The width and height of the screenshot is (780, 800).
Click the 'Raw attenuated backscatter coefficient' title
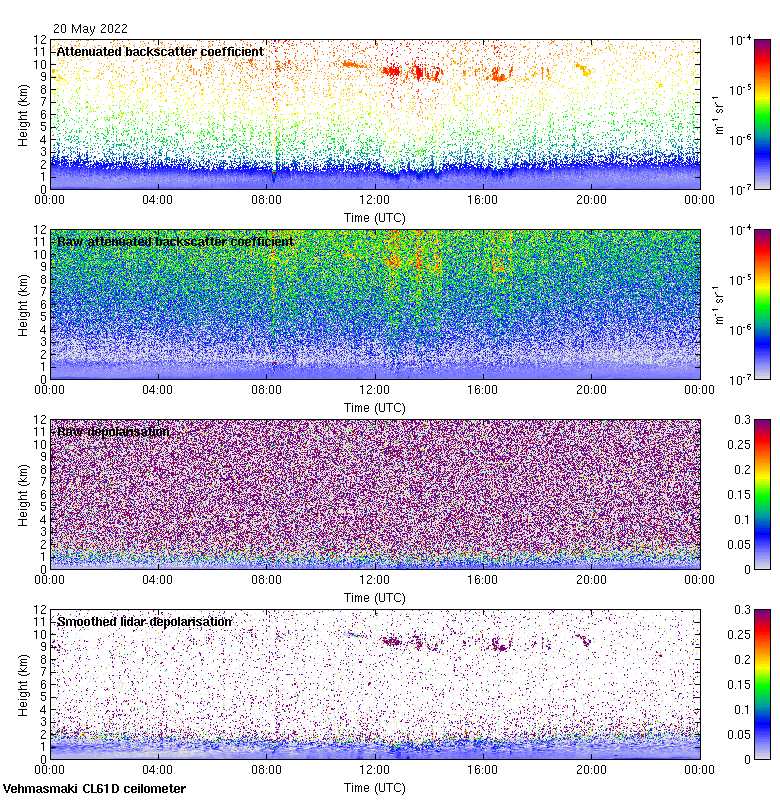tap(175, 241)
